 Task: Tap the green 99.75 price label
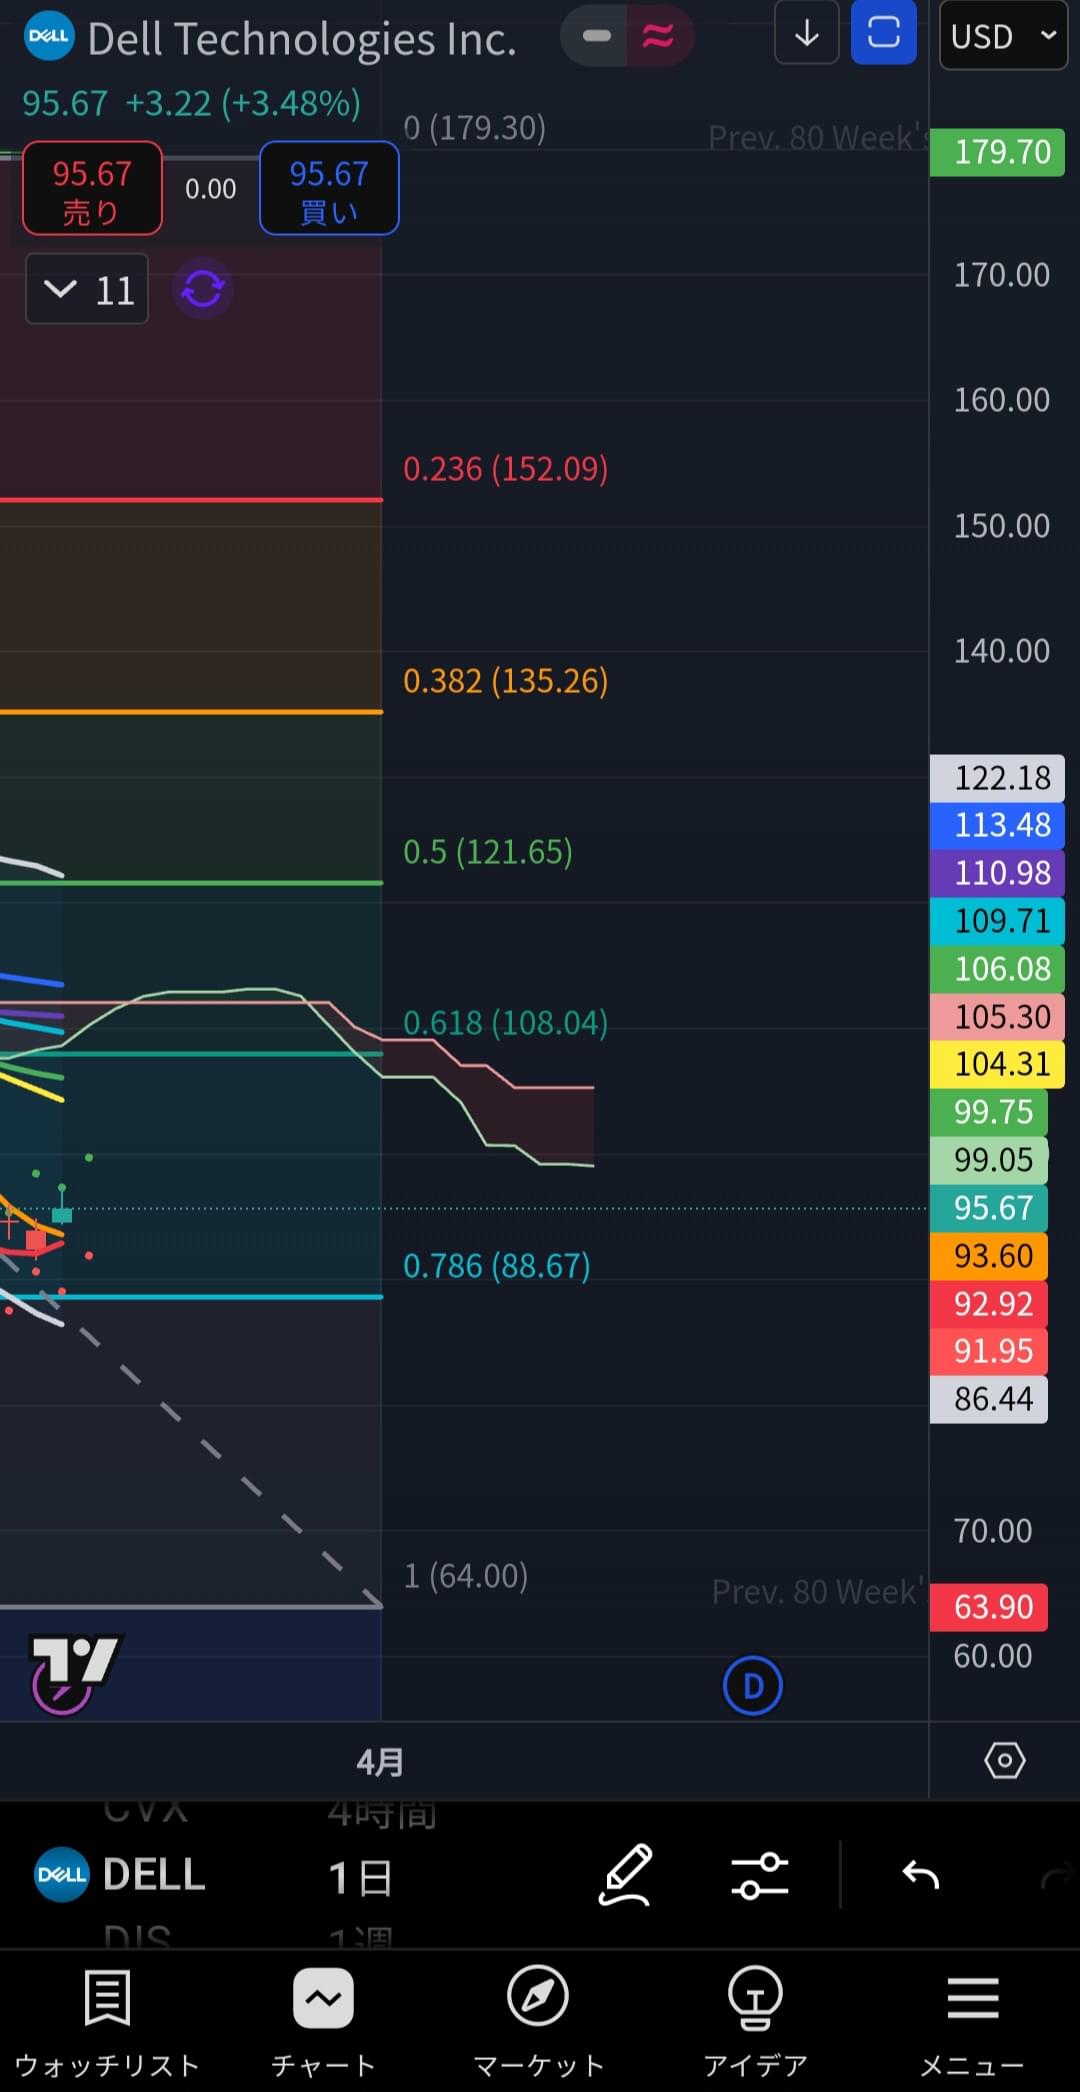point(989,1112)
